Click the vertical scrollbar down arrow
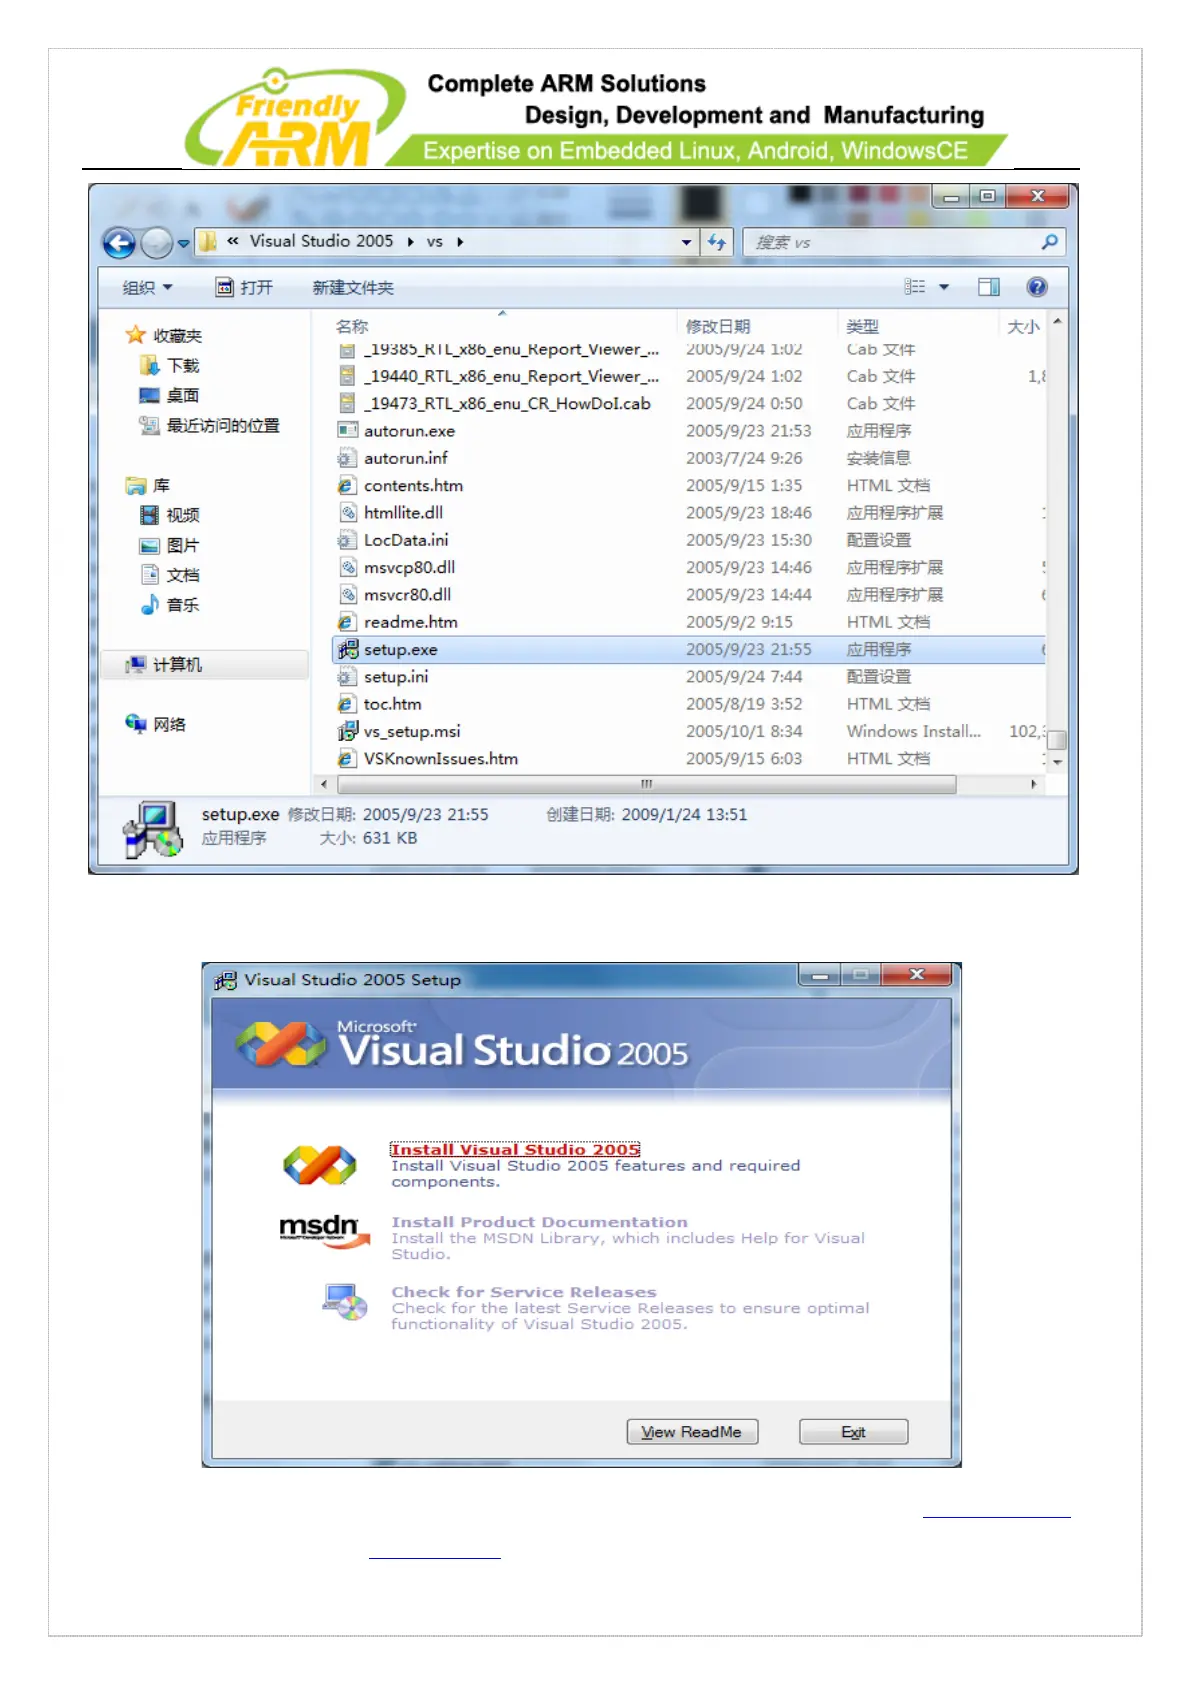The image size is (1191, 1684). coord(1057,762)
